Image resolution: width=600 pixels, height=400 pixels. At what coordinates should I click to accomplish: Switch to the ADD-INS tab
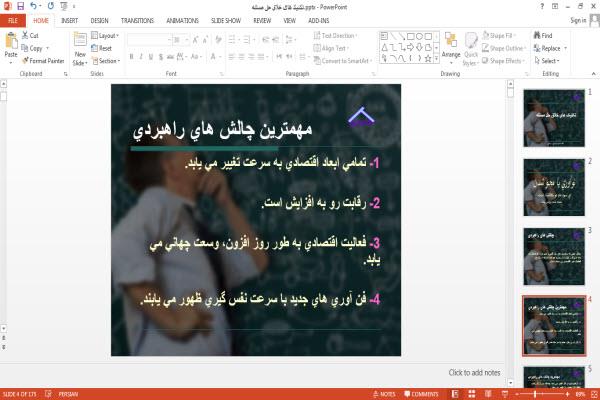pyautogui.click(x=318, y=21)
